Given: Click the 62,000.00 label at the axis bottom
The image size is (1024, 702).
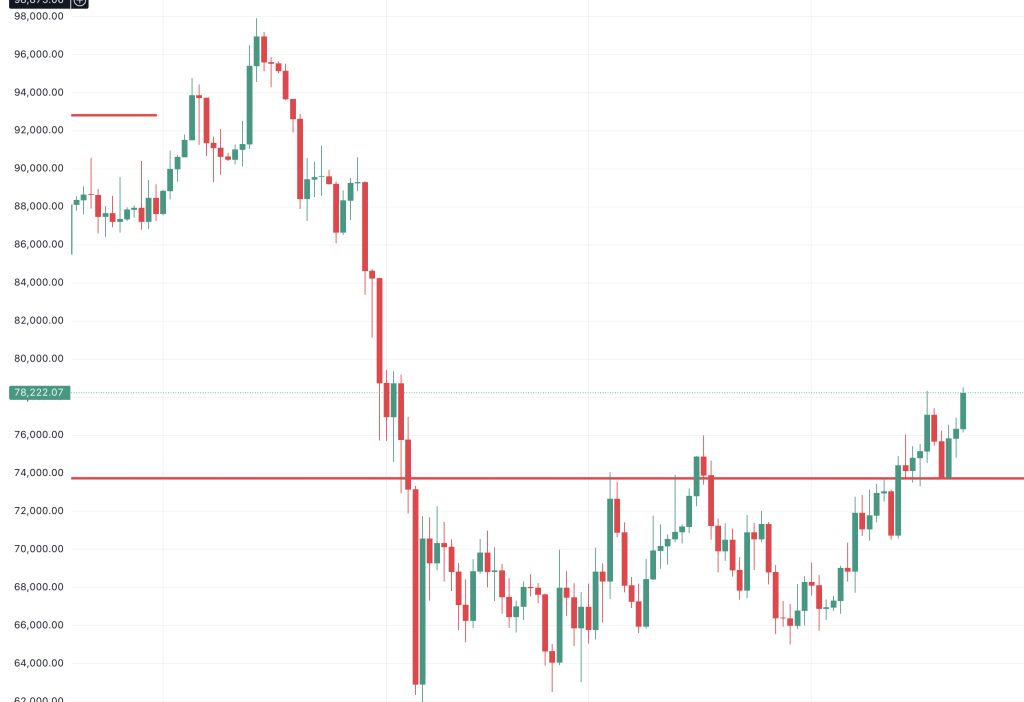Looking at the screenshot, I should 39,698.
